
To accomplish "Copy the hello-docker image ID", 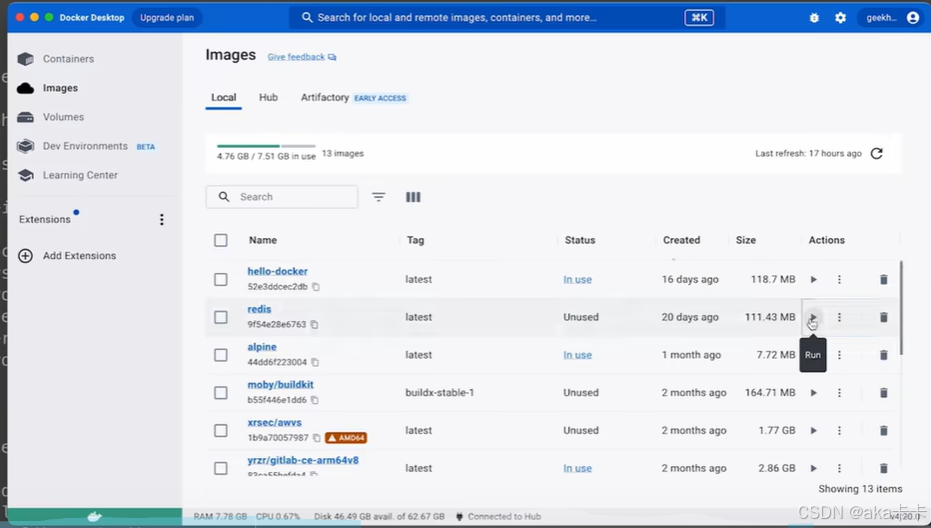I will [x=316, y=287].
